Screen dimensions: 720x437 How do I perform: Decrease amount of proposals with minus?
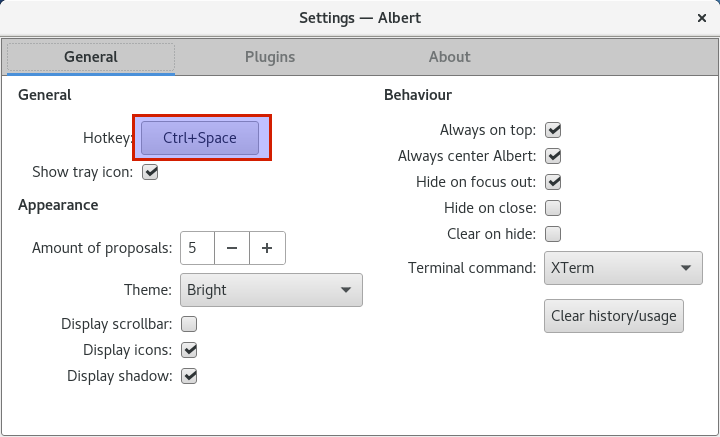point(232,248)
